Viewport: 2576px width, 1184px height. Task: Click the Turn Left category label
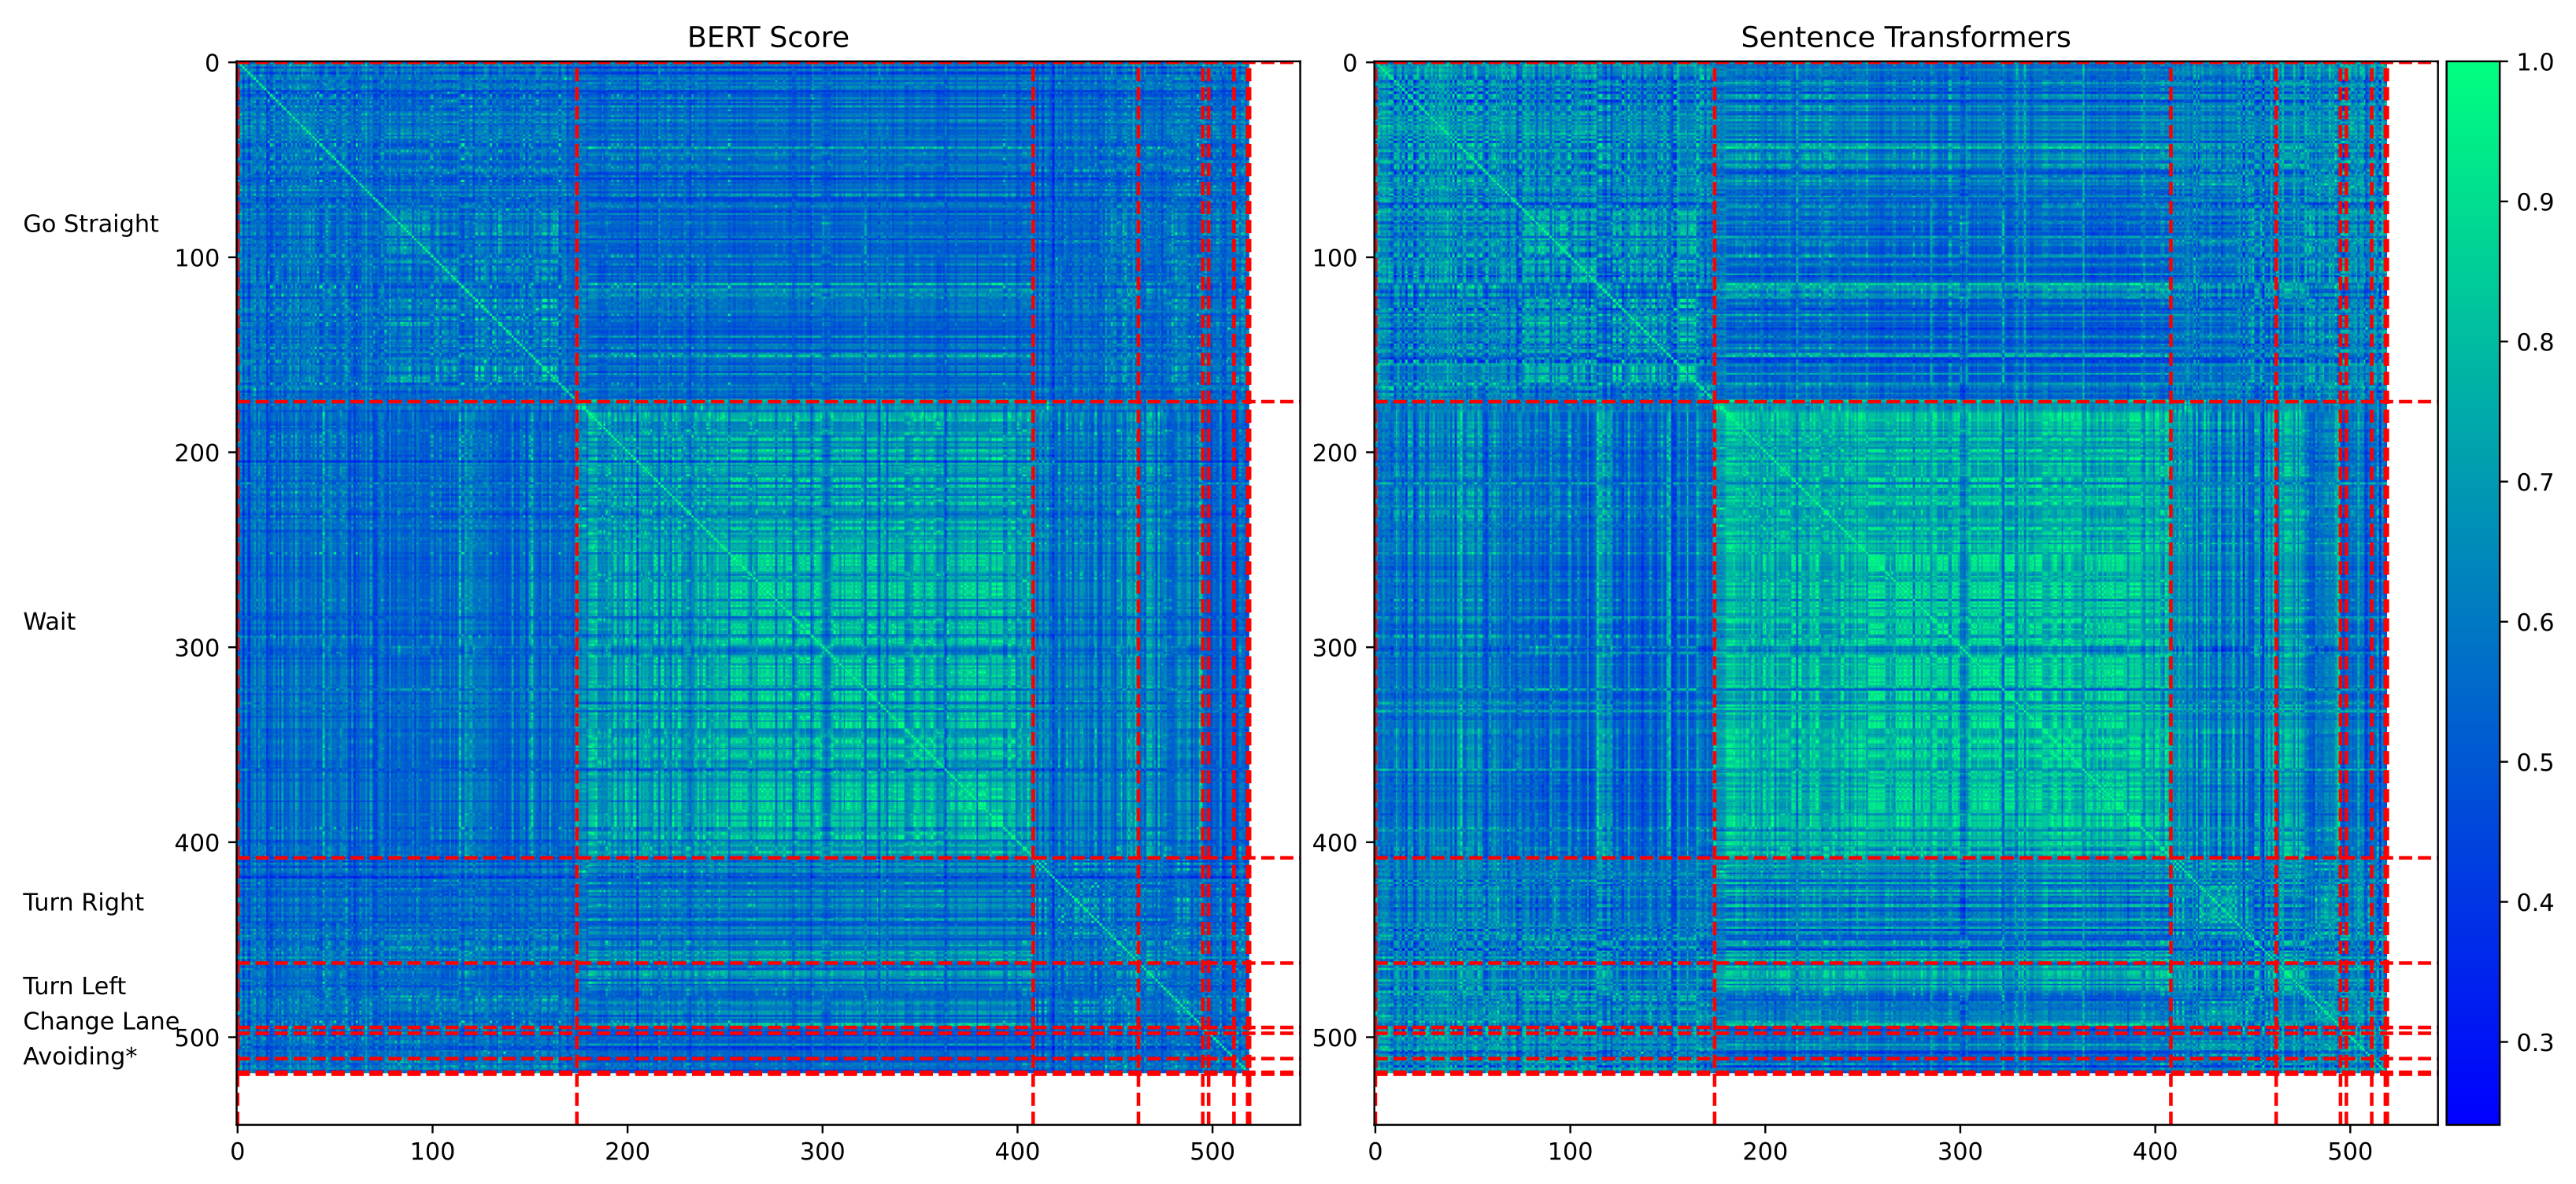(74, 987)
